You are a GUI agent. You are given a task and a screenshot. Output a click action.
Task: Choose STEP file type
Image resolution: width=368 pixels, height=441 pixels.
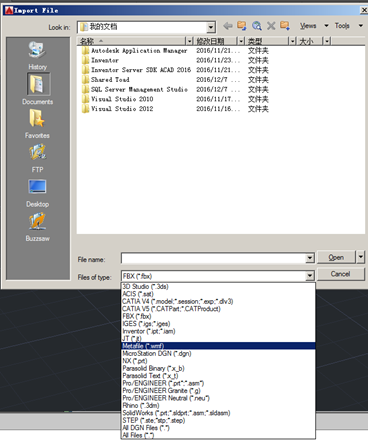[218, 420]
